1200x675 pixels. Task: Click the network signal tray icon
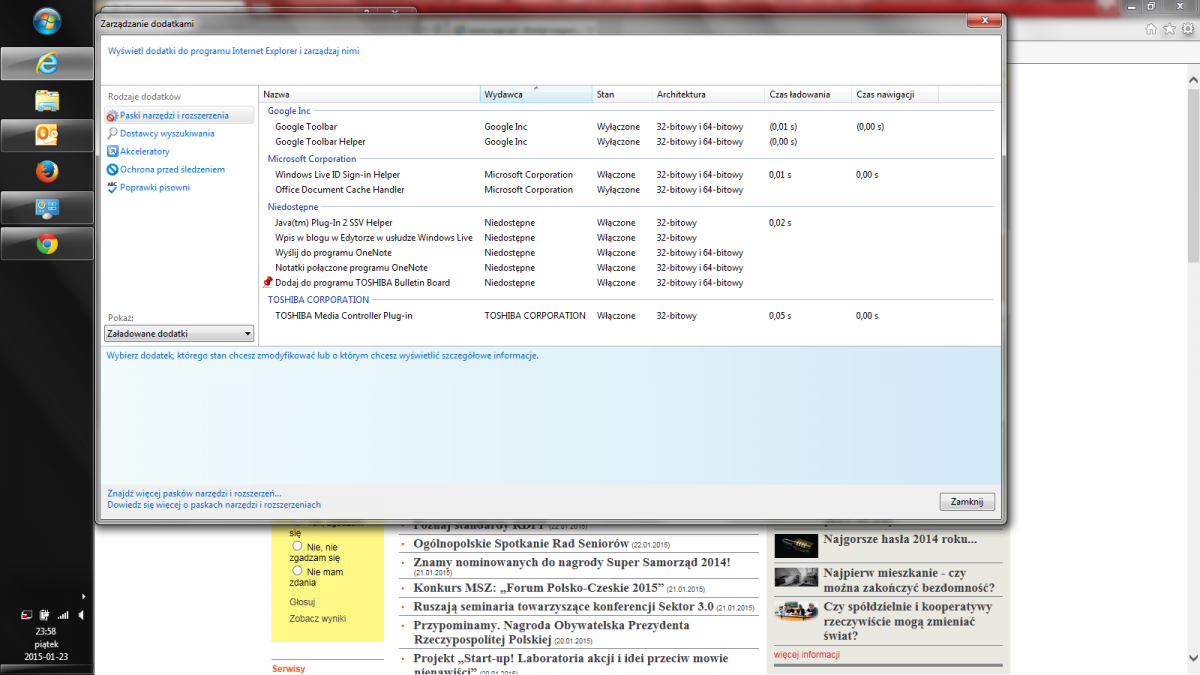pos(63,614)
